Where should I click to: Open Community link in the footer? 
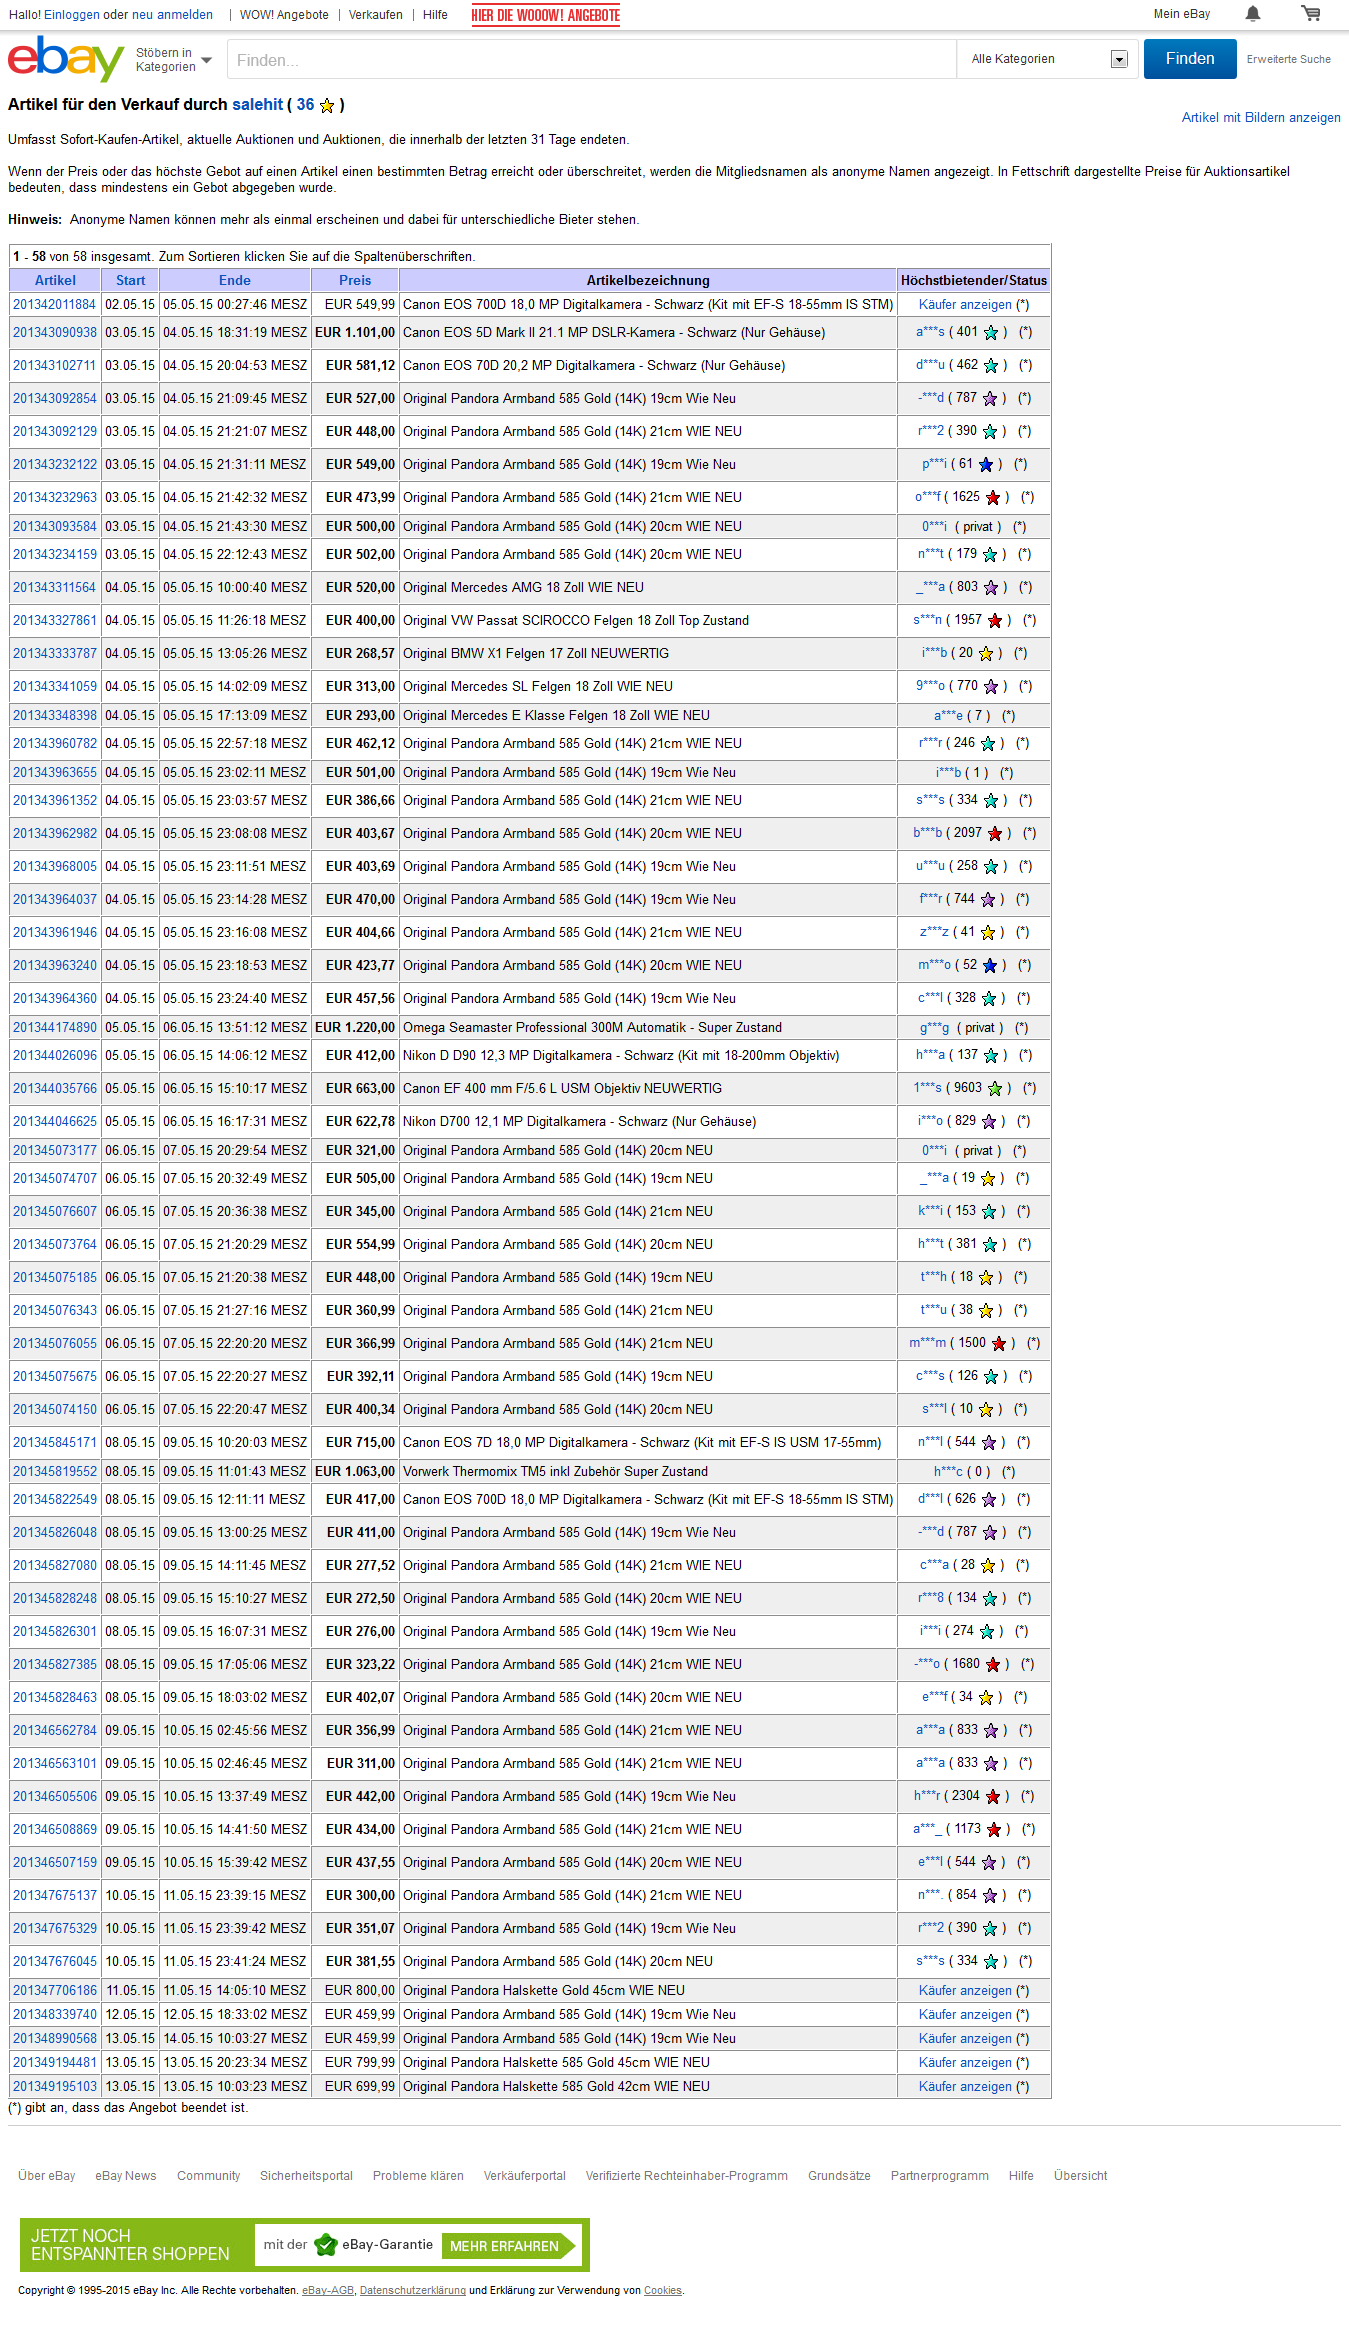(x=209, y=2176)
